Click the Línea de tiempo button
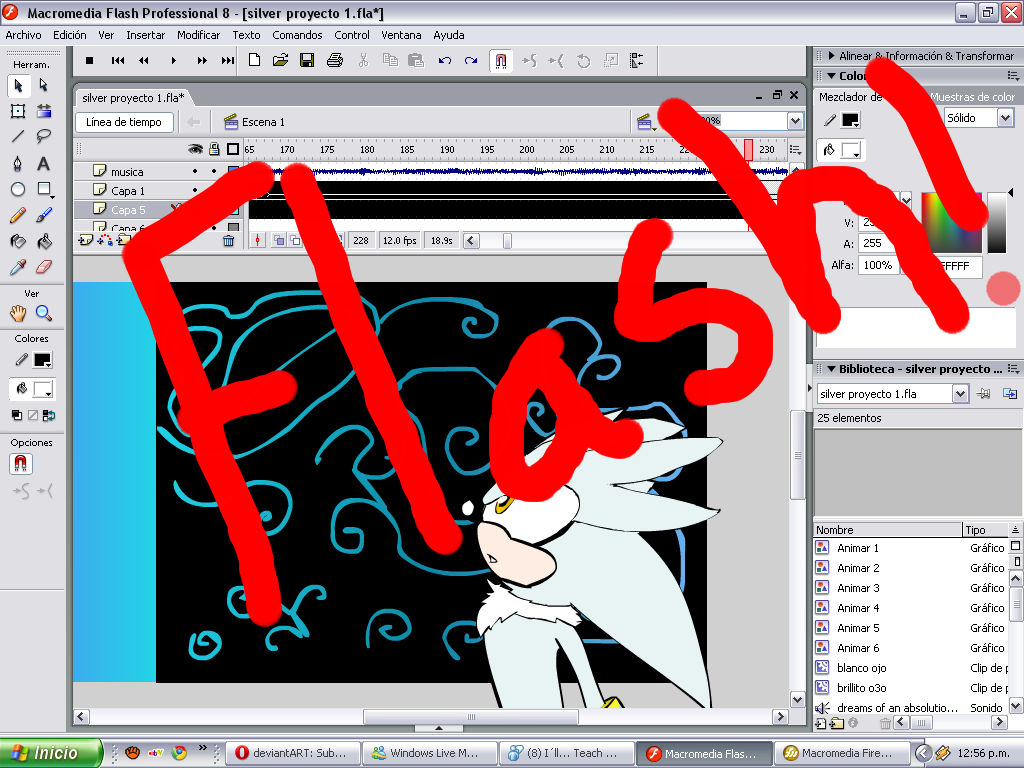This screenshot has width=1024, height=768. click(x=124, y=122)
